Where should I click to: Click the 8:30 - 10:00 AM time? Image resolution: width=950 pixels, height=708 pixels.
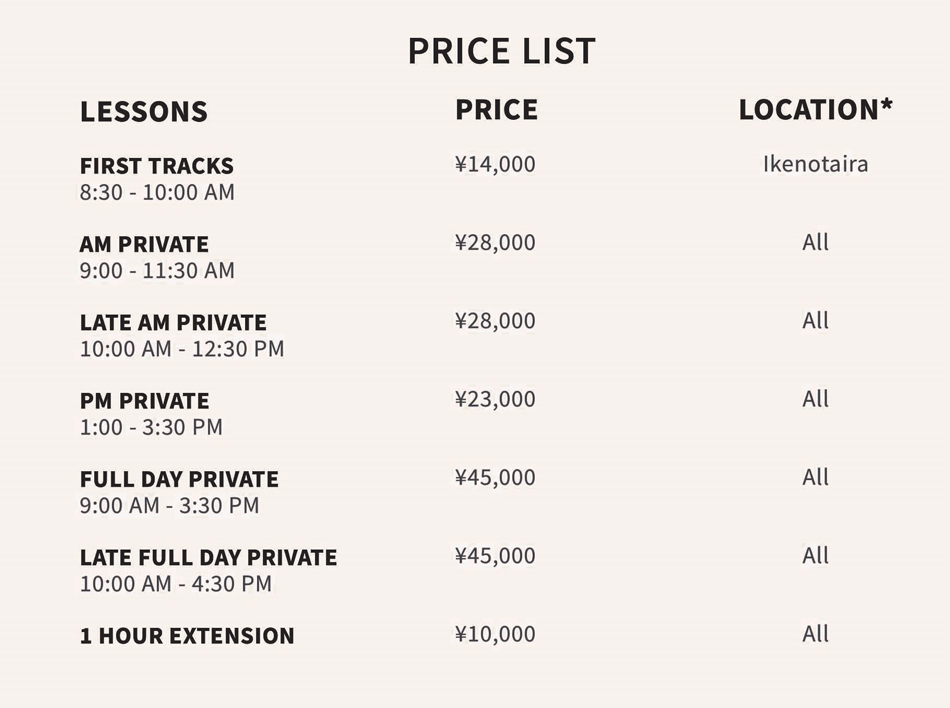click(157, 192)
